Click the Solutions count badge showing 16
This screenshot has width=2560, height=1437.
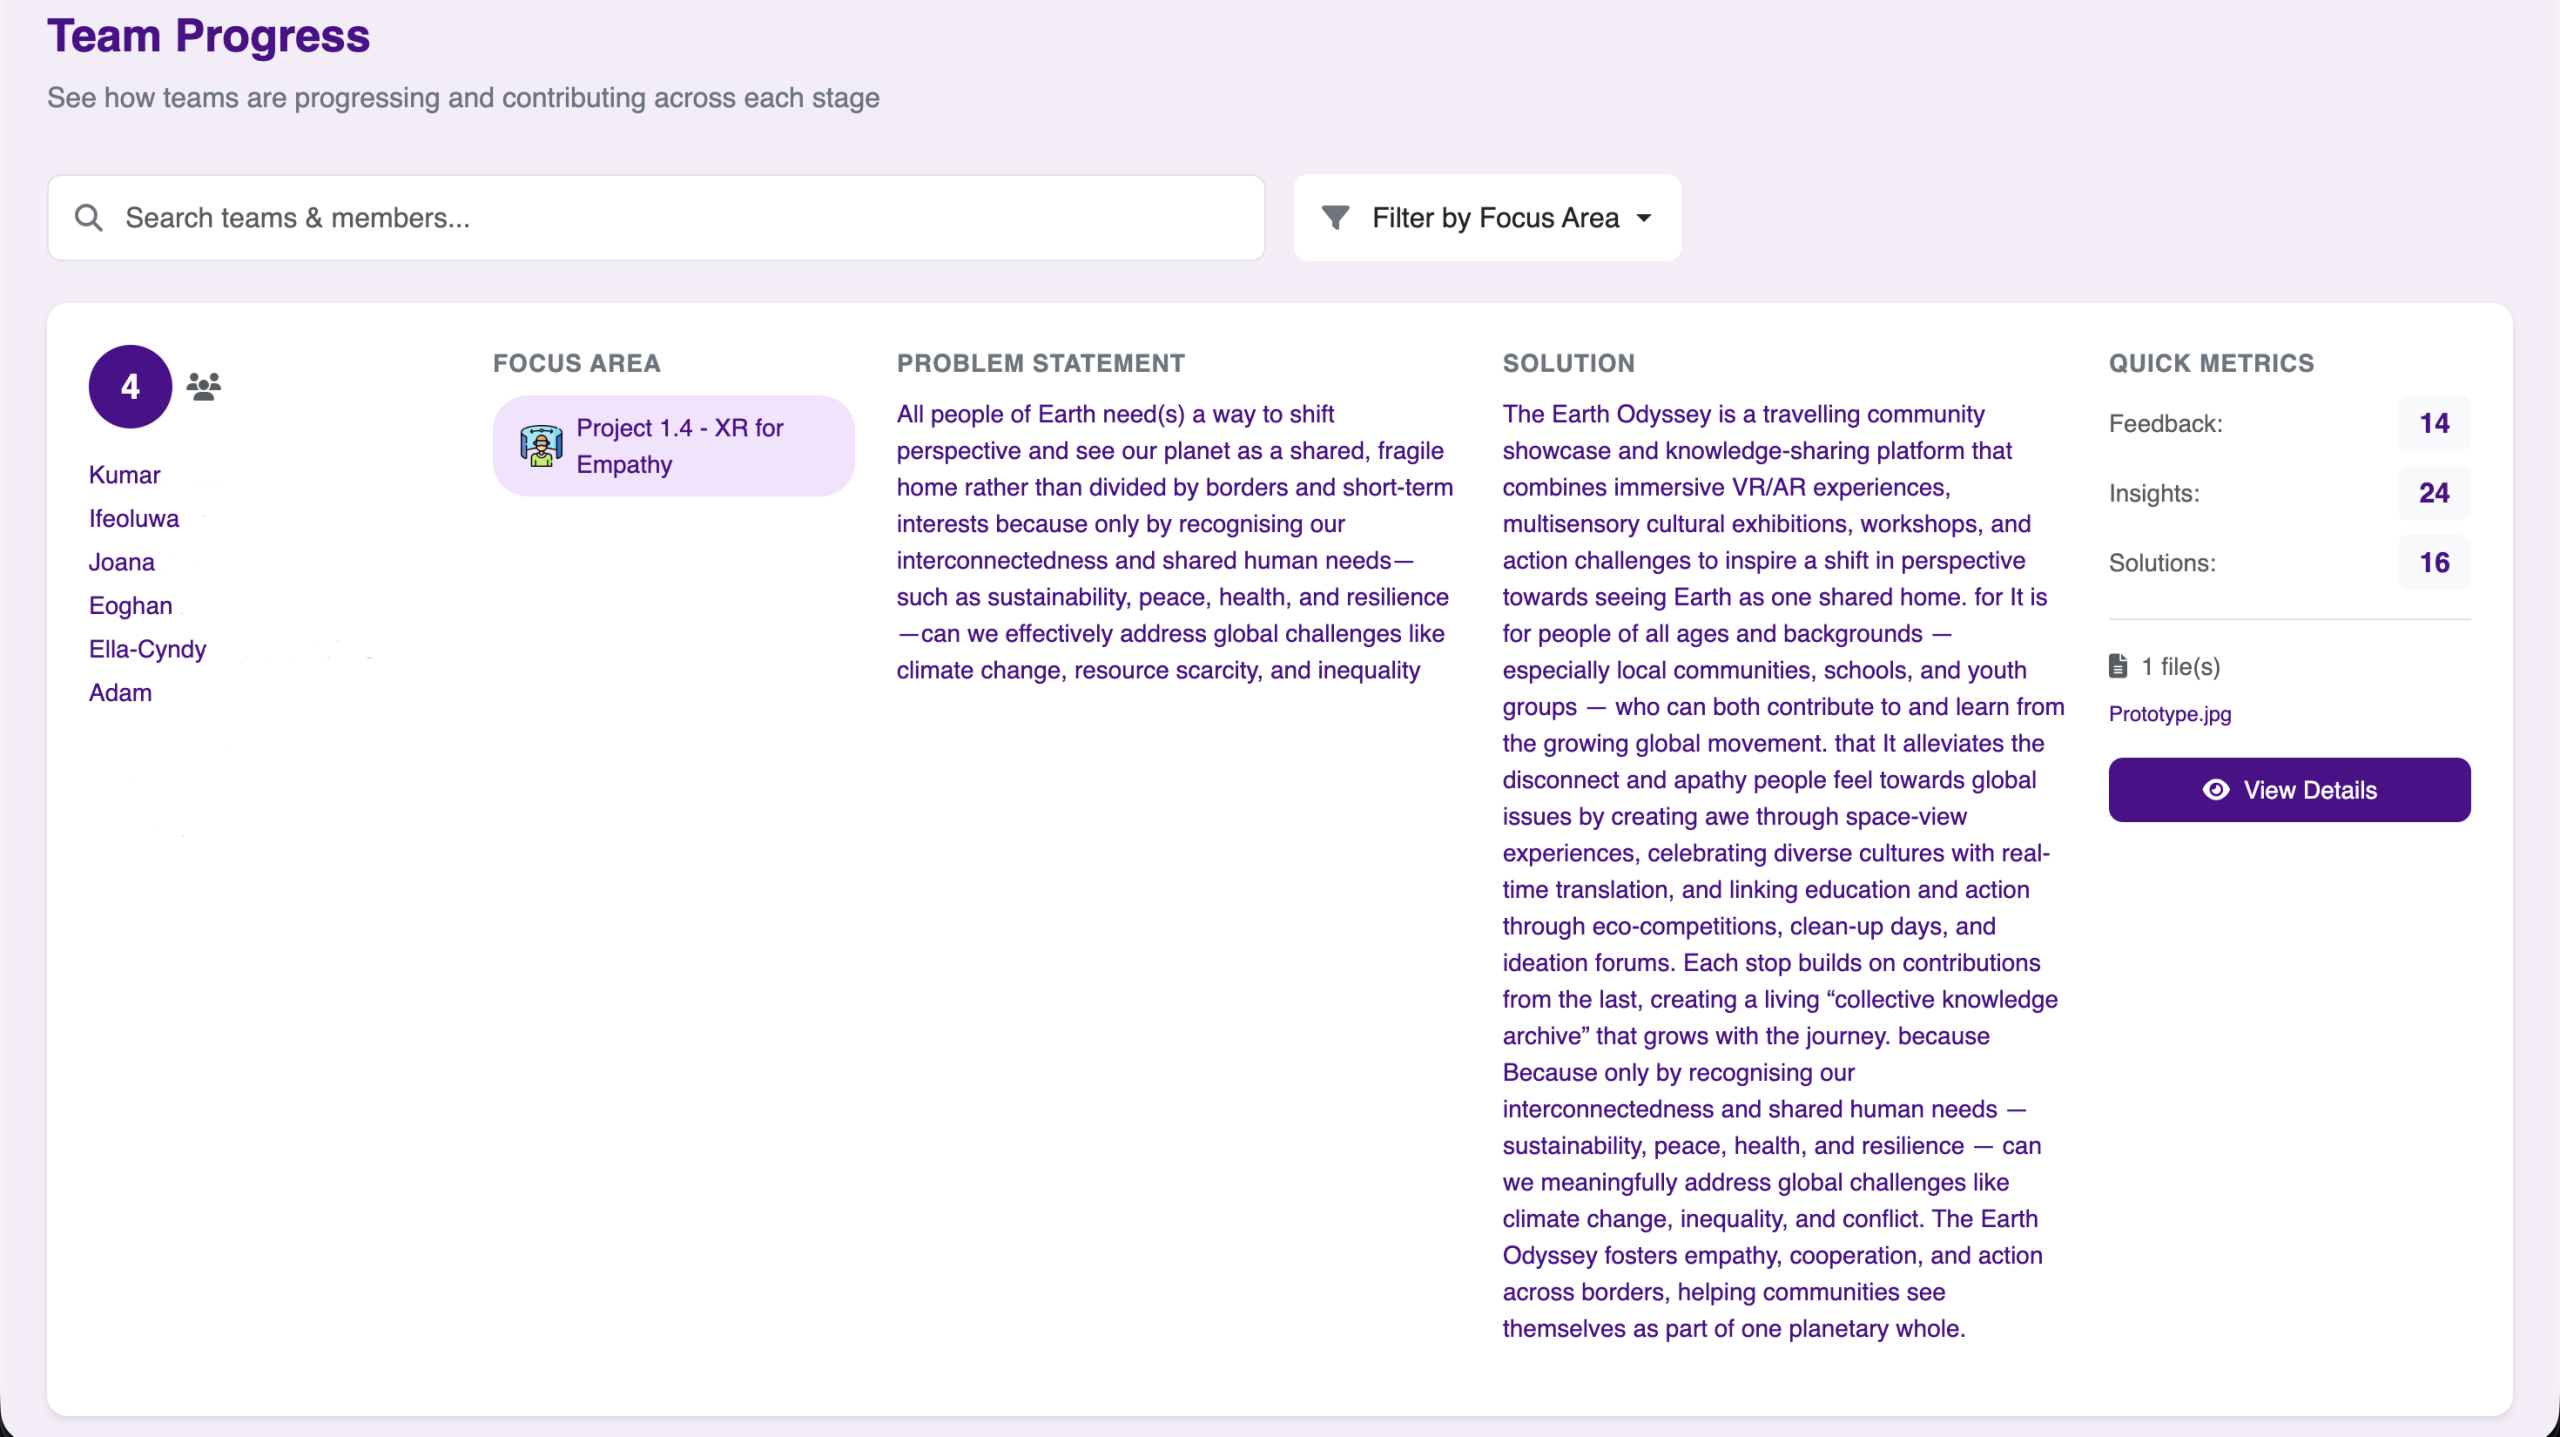2433,562
